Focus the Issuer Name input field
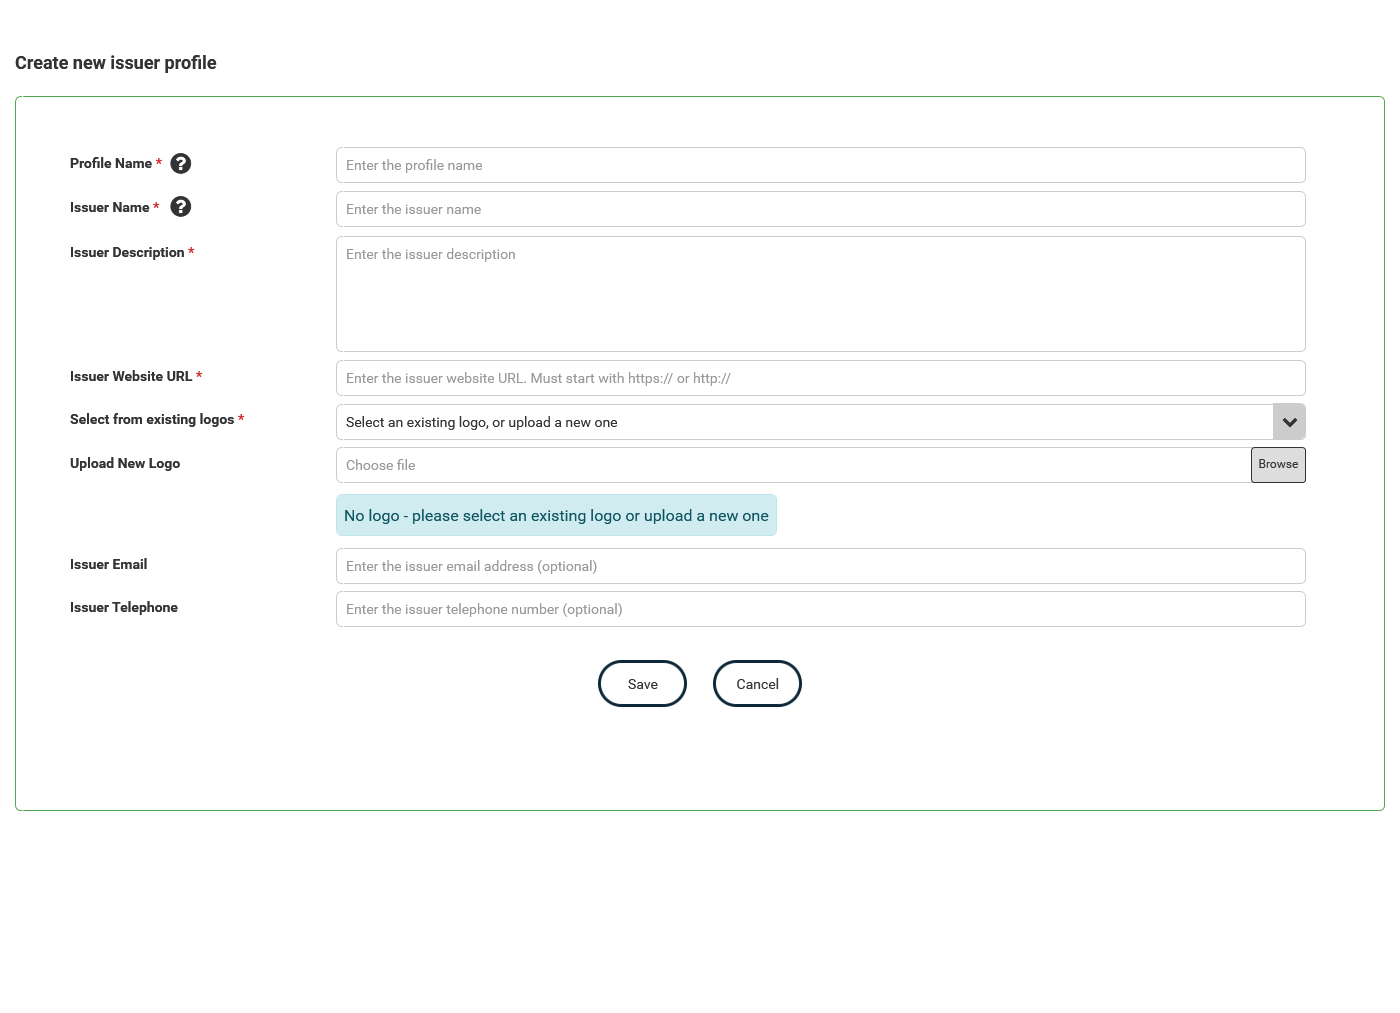Image resolution: width=1400 pixels, height=1013 pixels. click(x=821, y=209)
